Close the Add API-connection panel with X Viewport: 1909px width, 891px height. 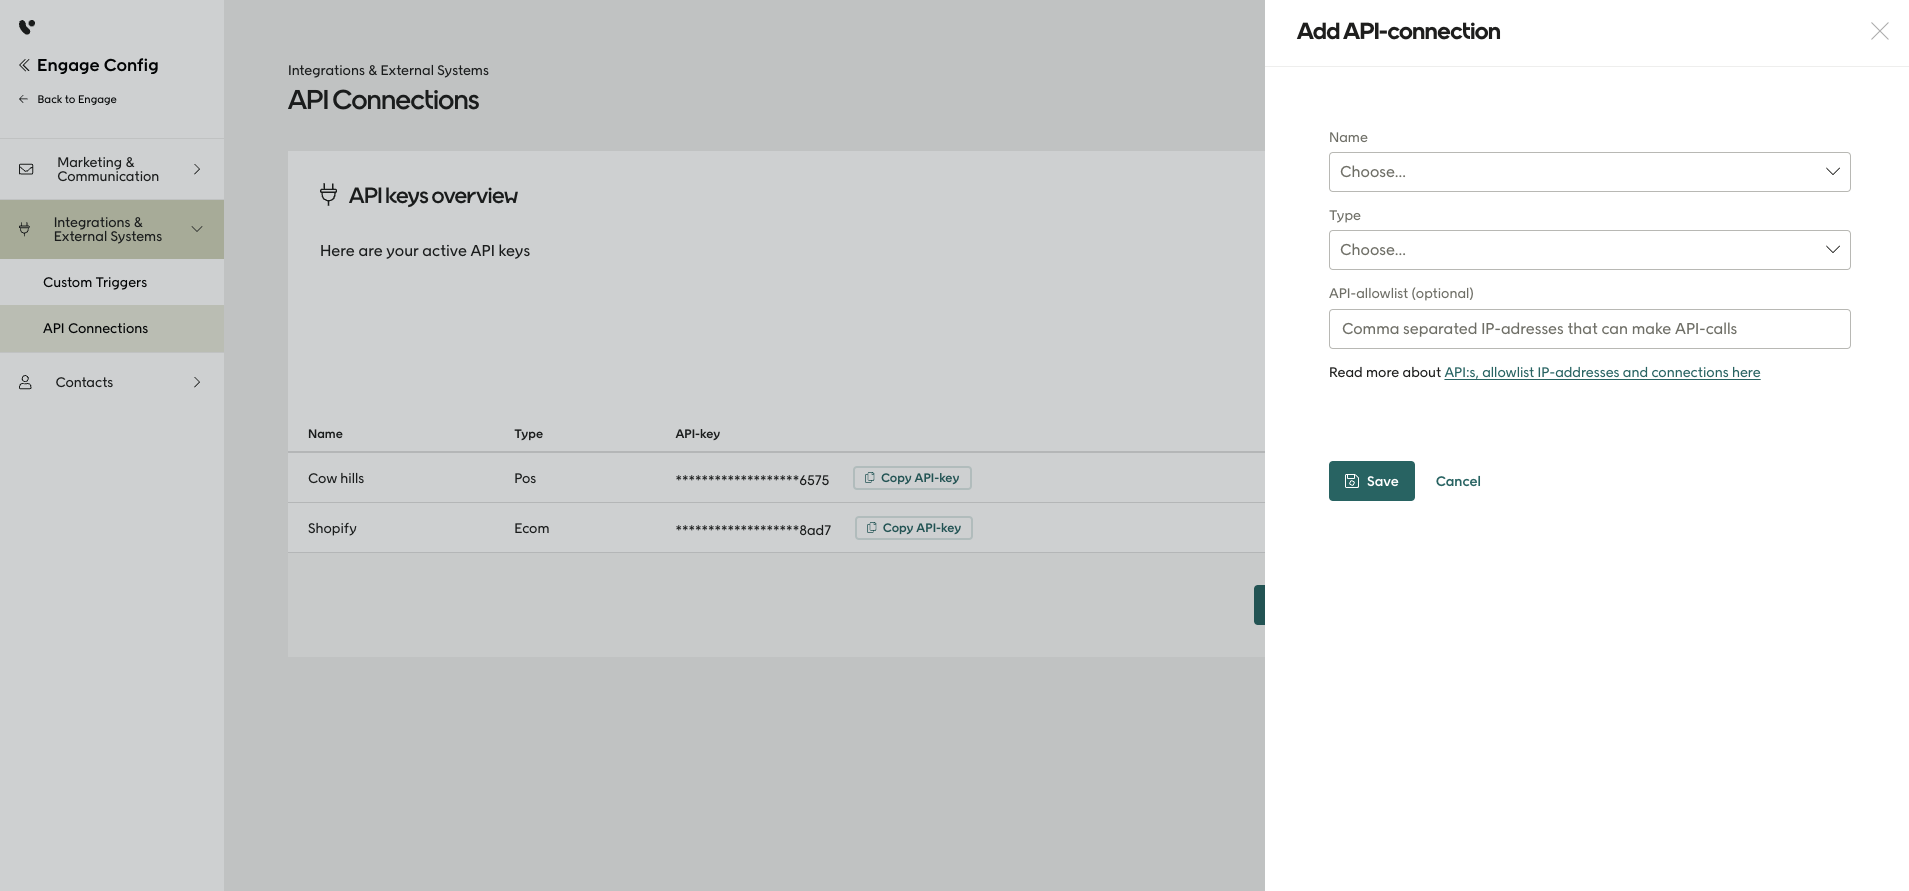[1879, 31]
